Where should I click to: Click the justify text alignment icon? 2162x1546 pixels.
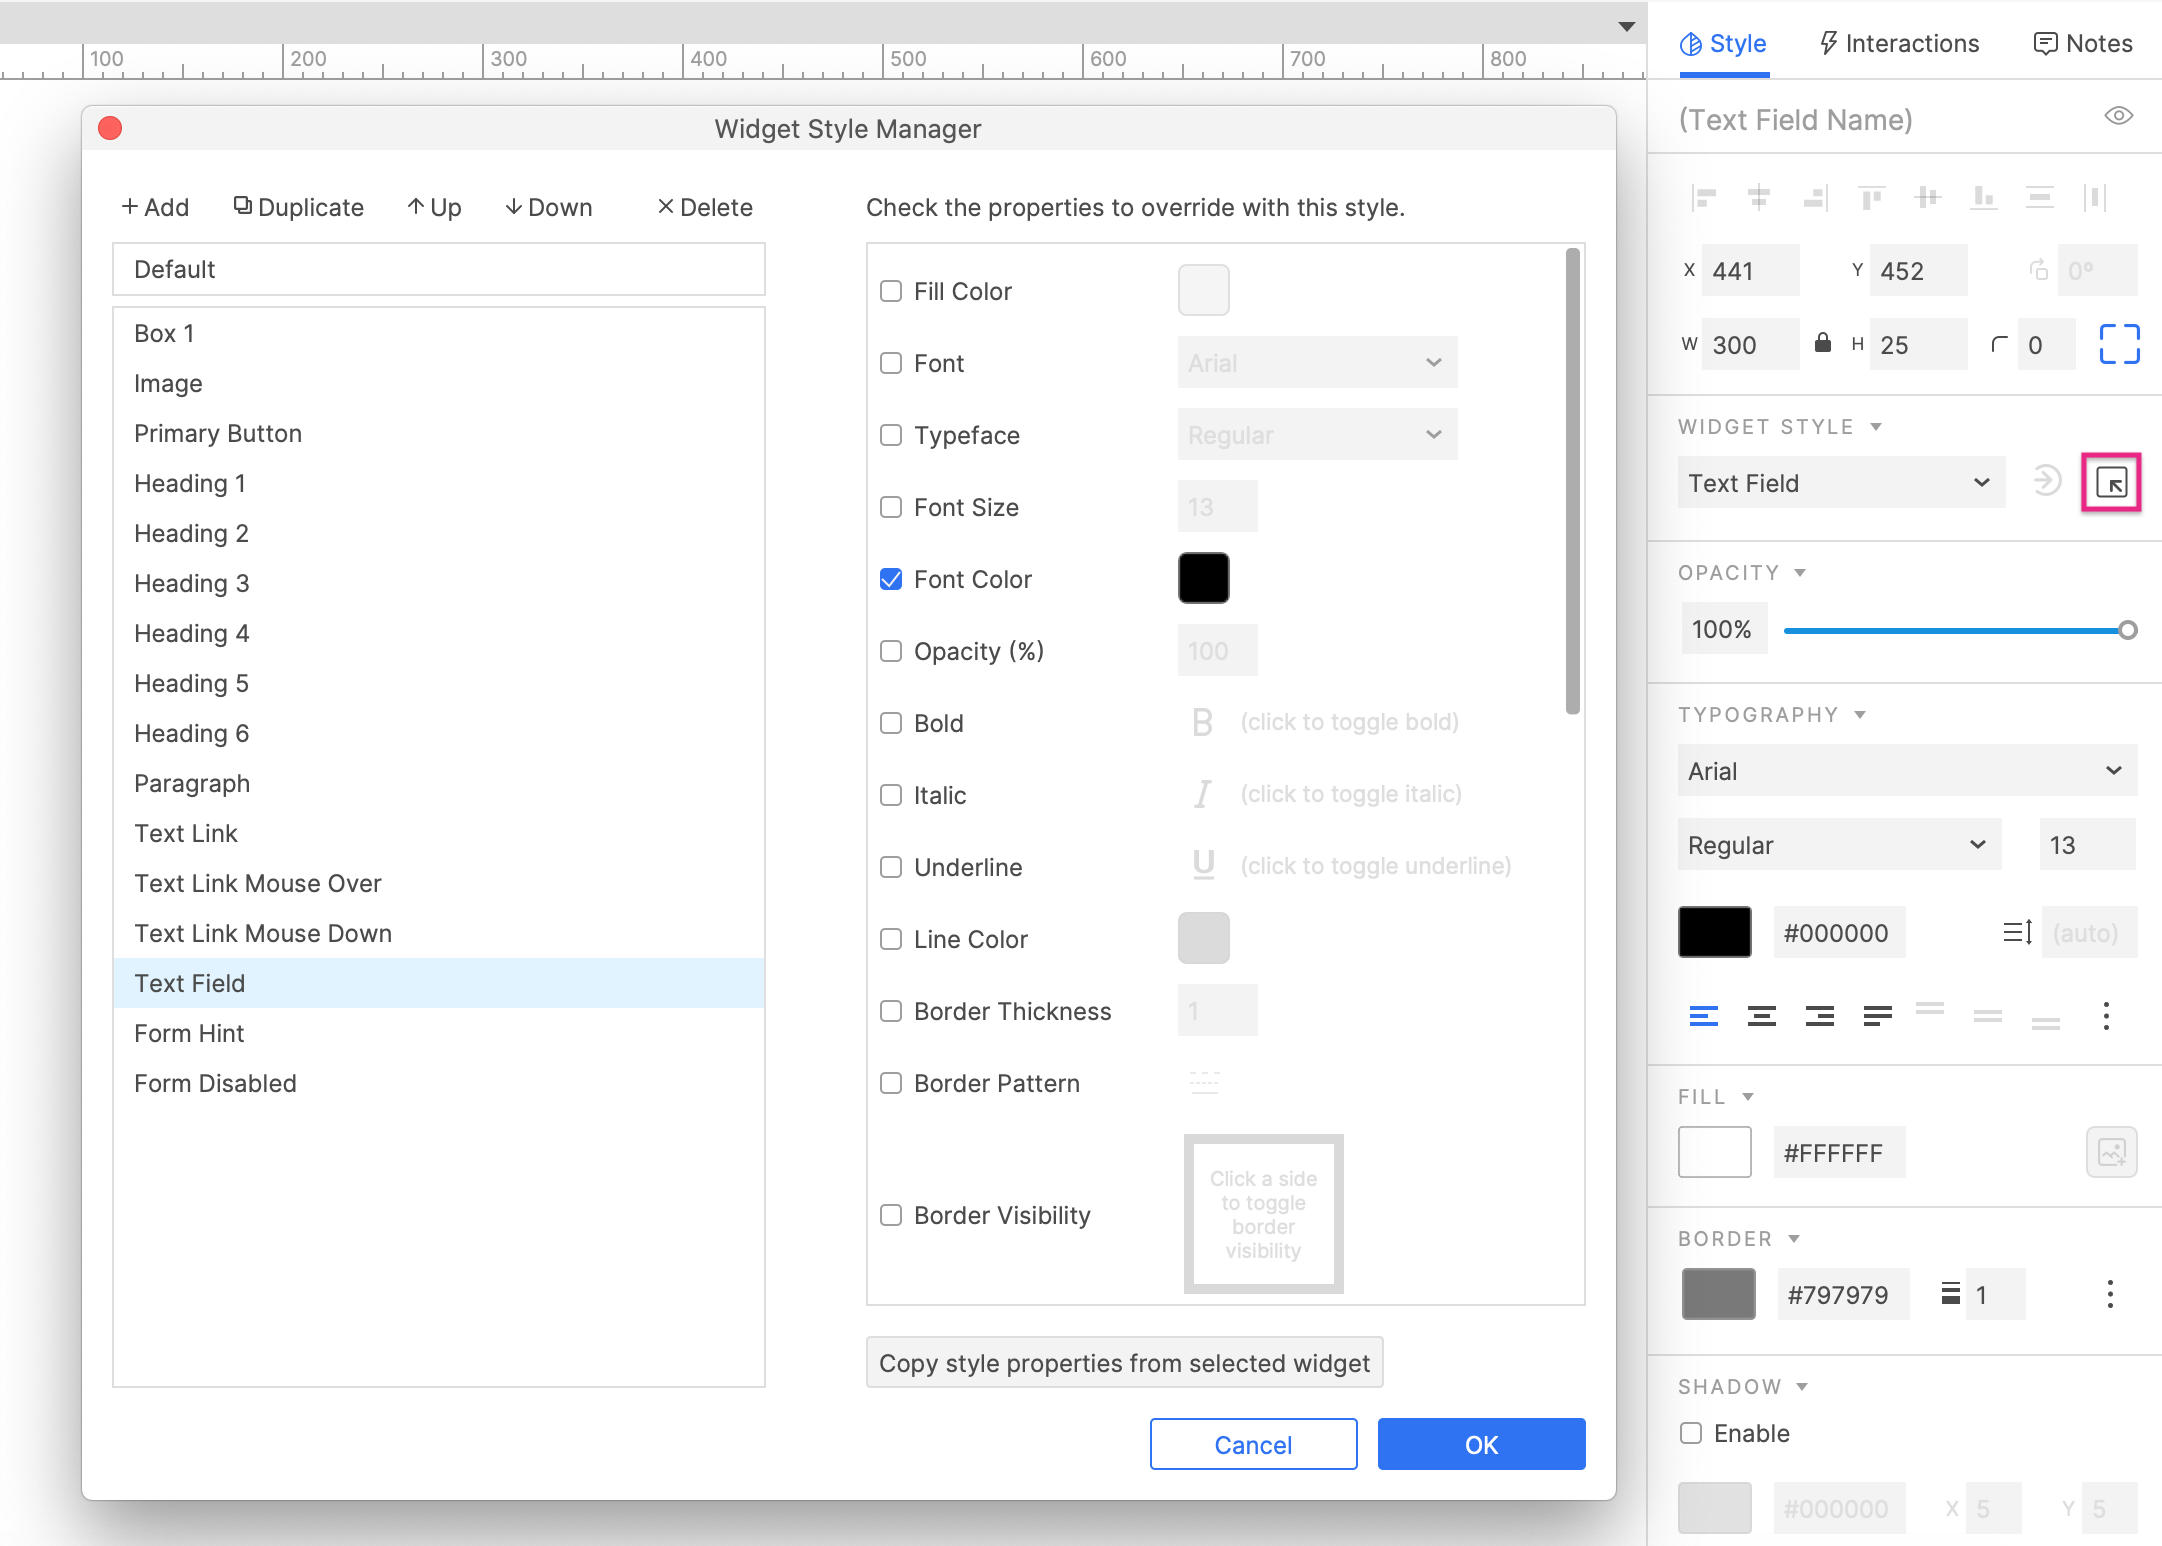click(1877, 1016)
